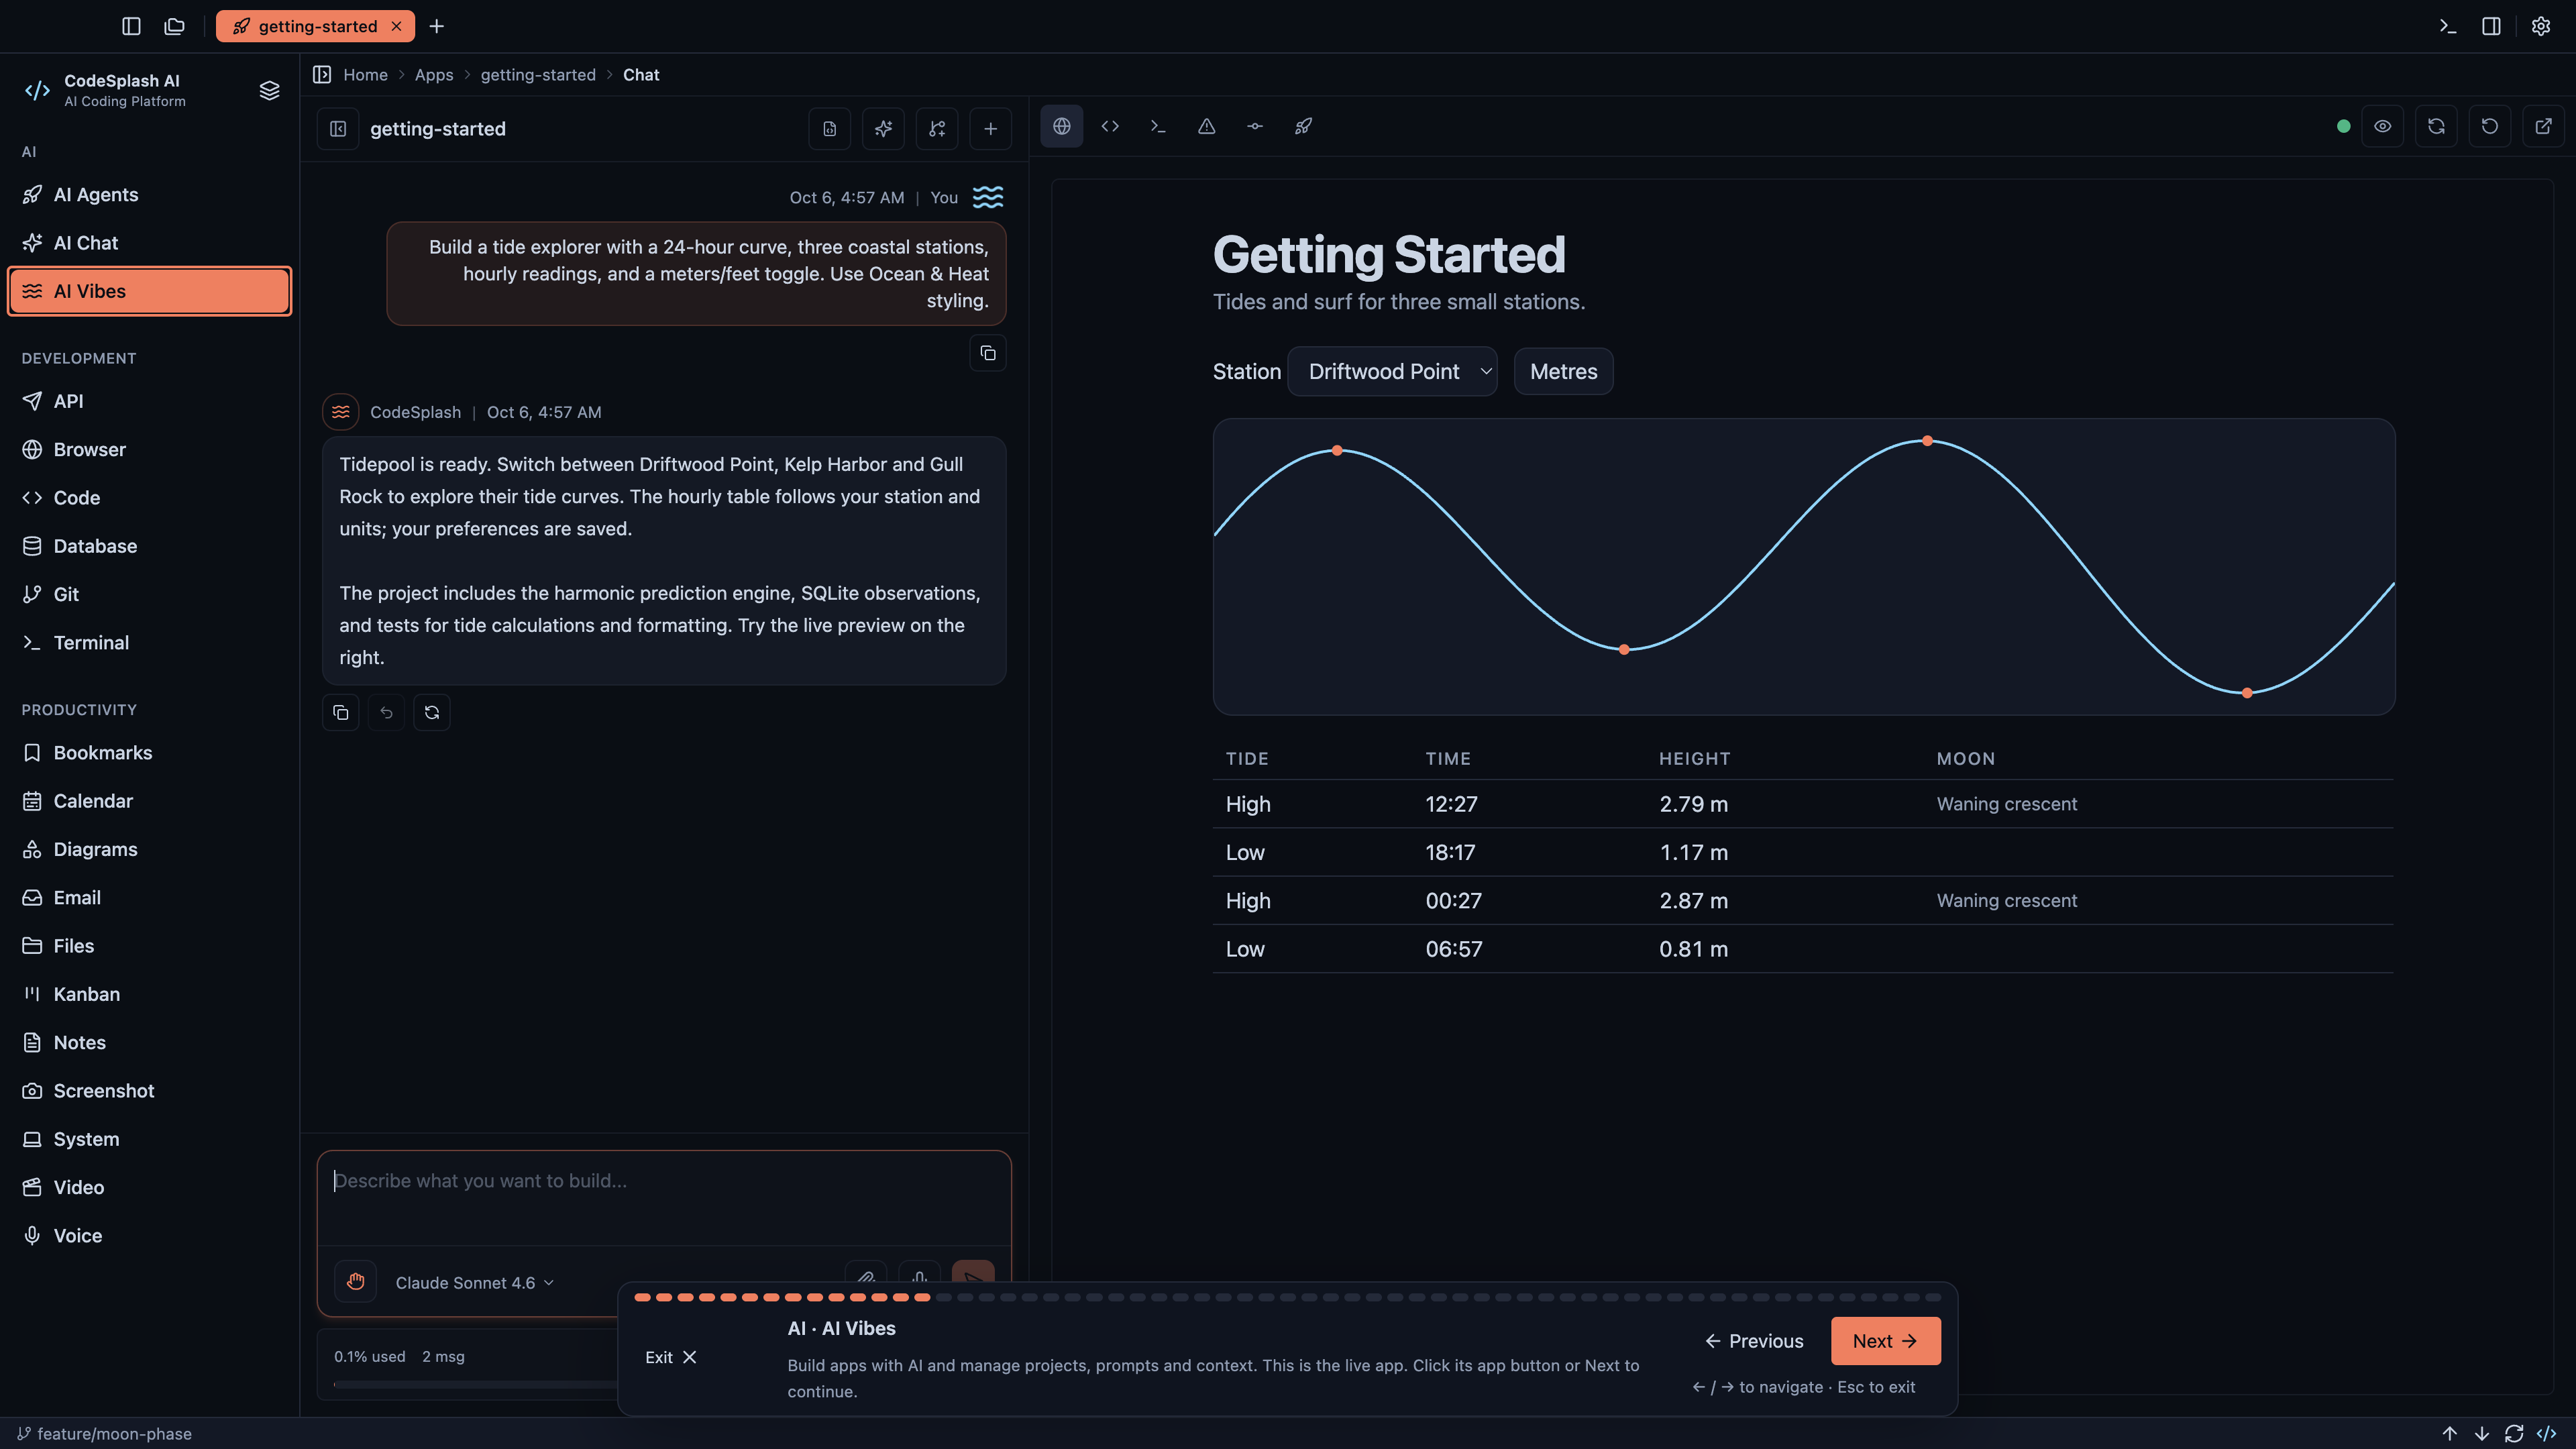Expand the Claude Sonnet 4.6 model selector

[474, 1283]
